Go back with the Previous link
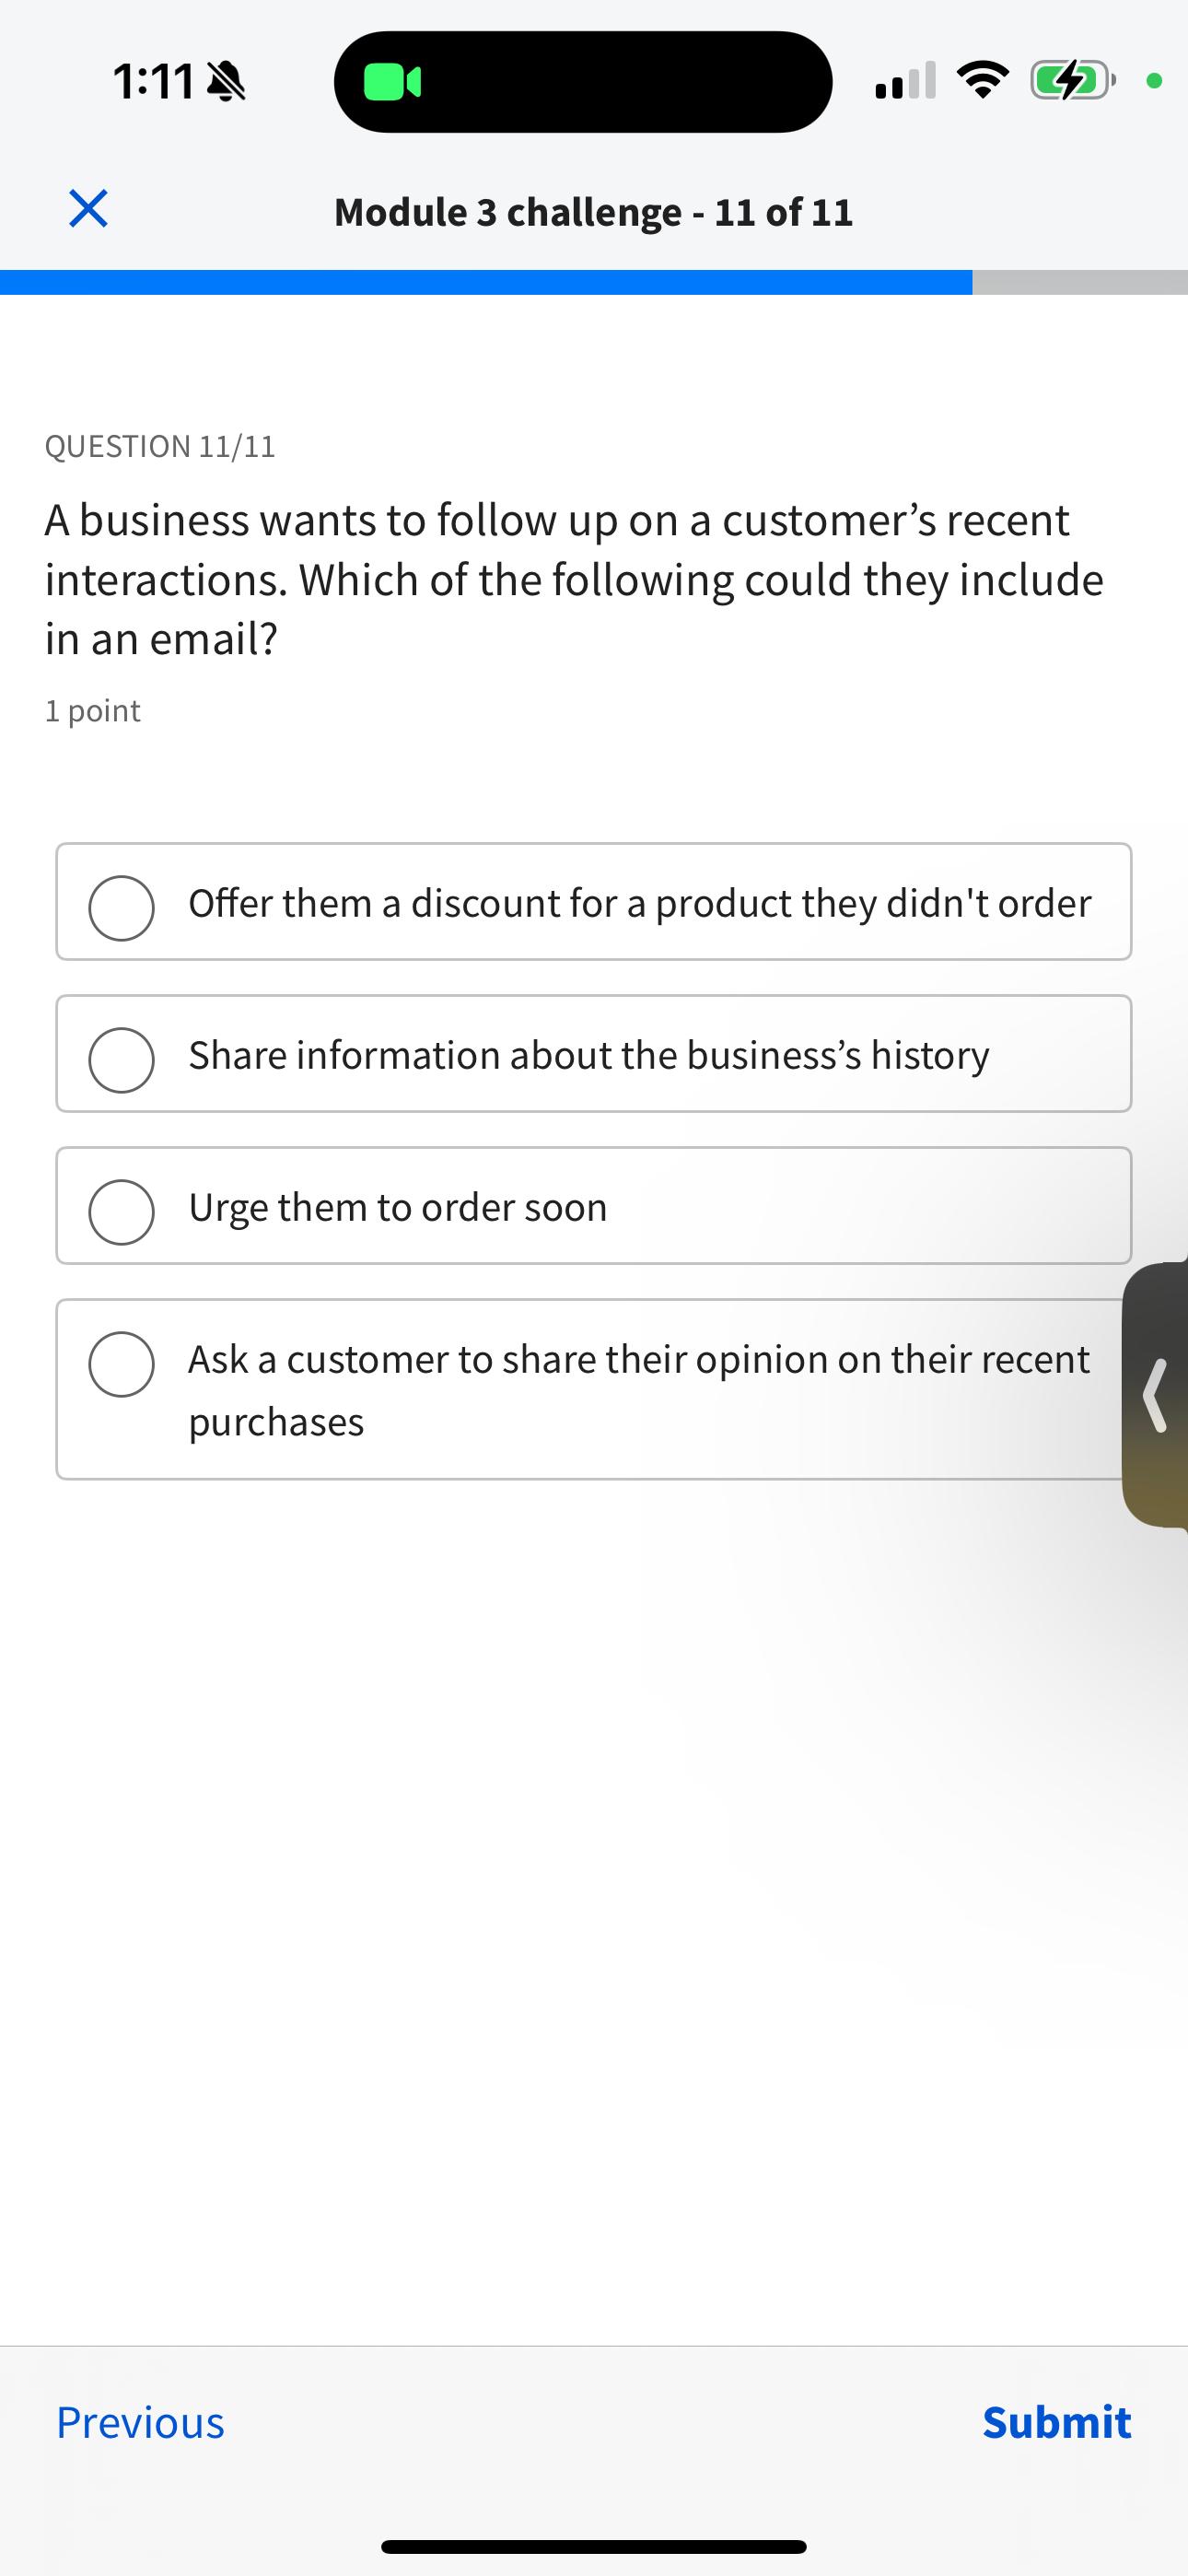Viewport: 1188px width, 2576px height. click(x=140, y=2422)
